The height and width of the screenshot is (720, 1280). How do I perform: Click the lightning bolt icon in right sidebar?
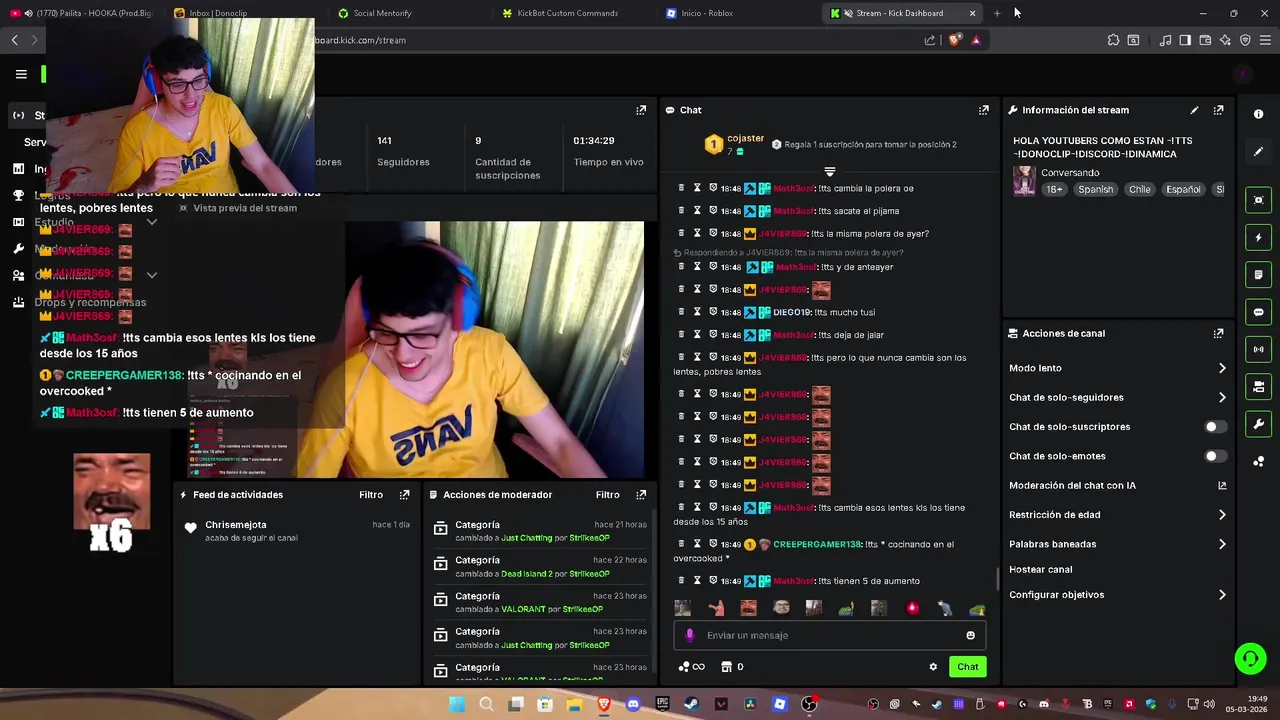[1258, 238]
